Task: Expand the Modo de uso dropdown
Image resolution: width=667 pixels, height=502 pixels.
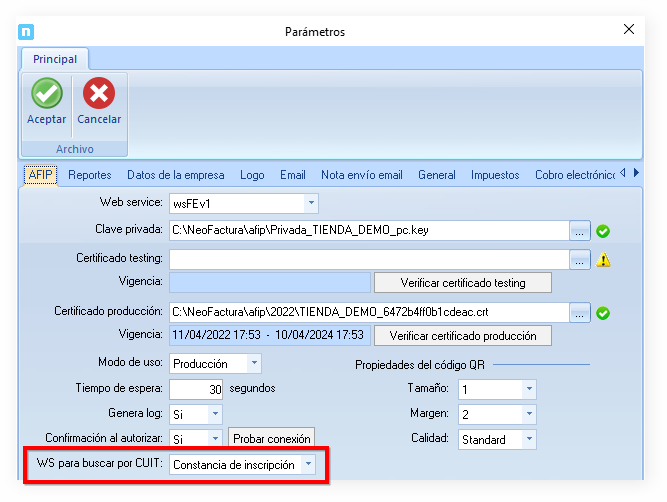Action: 254,364
